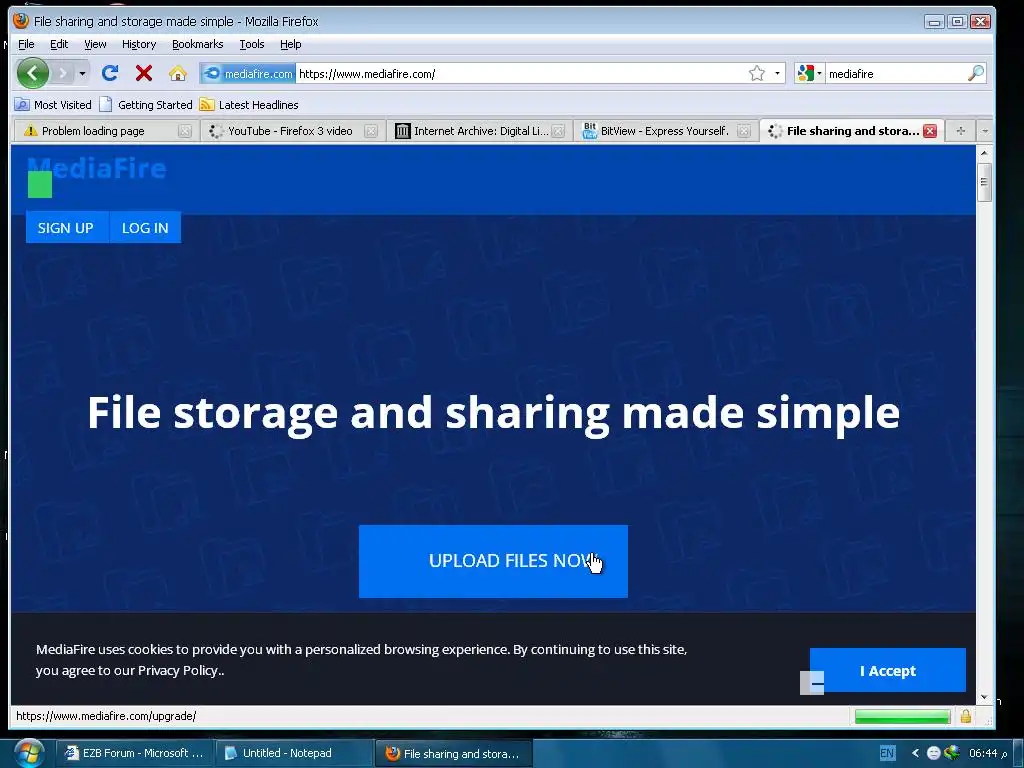Open a new tab with the plus button
Viewport: 1024px width, 768px height.
point(960,131)
